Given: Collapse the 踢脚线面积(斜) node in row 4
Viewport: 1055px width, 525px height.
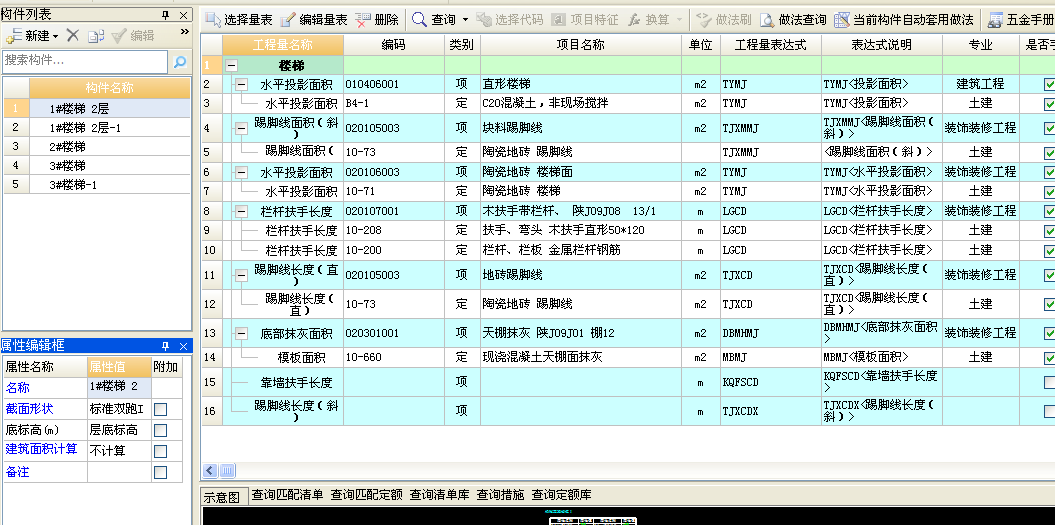Looking at the screenshot, I should coord(242,128).
